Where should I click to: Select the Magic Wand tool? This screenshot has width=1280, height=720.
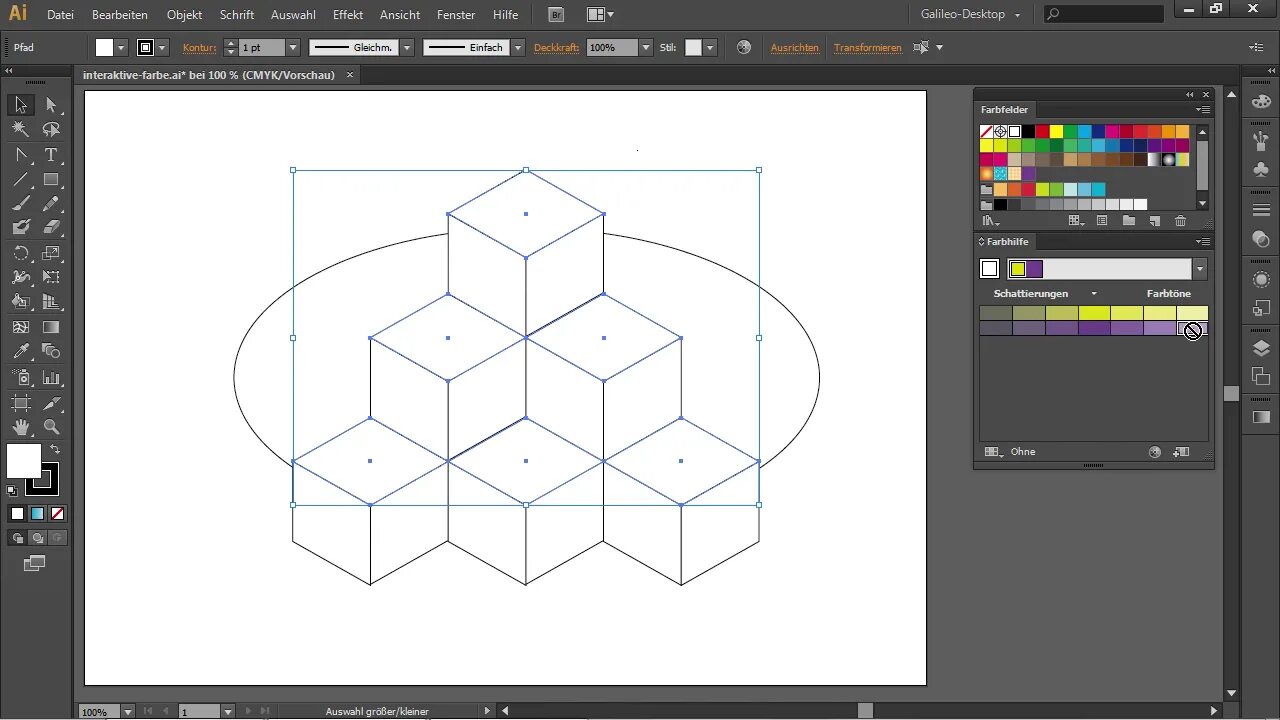(x=21, y=130)
